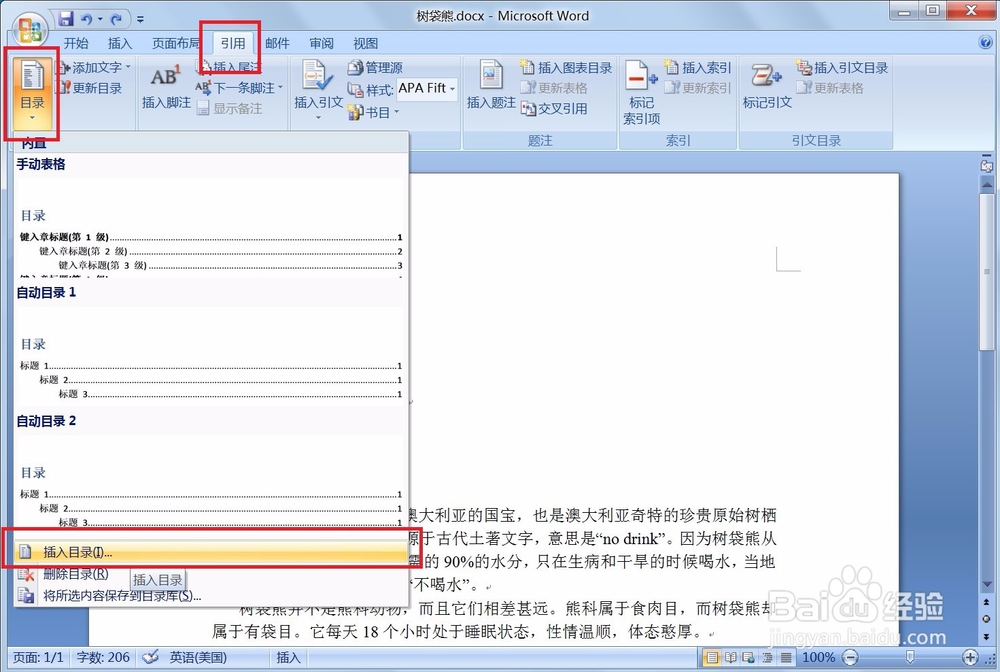
Task: Click the vertical scrollbar thumb
Action: [987, 272]
